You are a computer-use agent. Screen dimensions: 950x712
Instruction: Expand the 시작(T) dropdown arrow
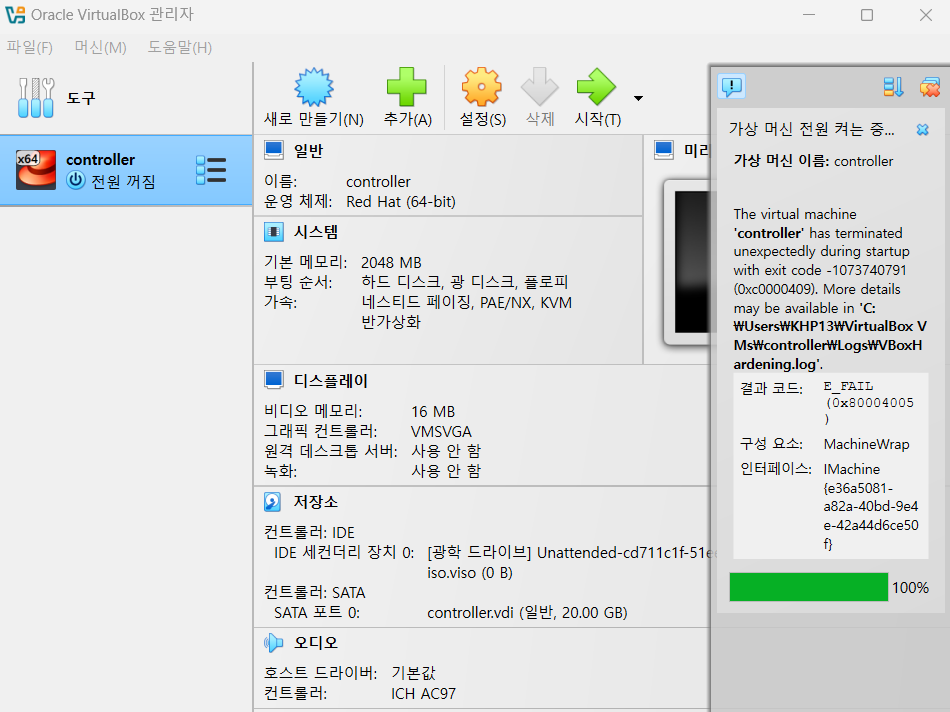[638, 98]
